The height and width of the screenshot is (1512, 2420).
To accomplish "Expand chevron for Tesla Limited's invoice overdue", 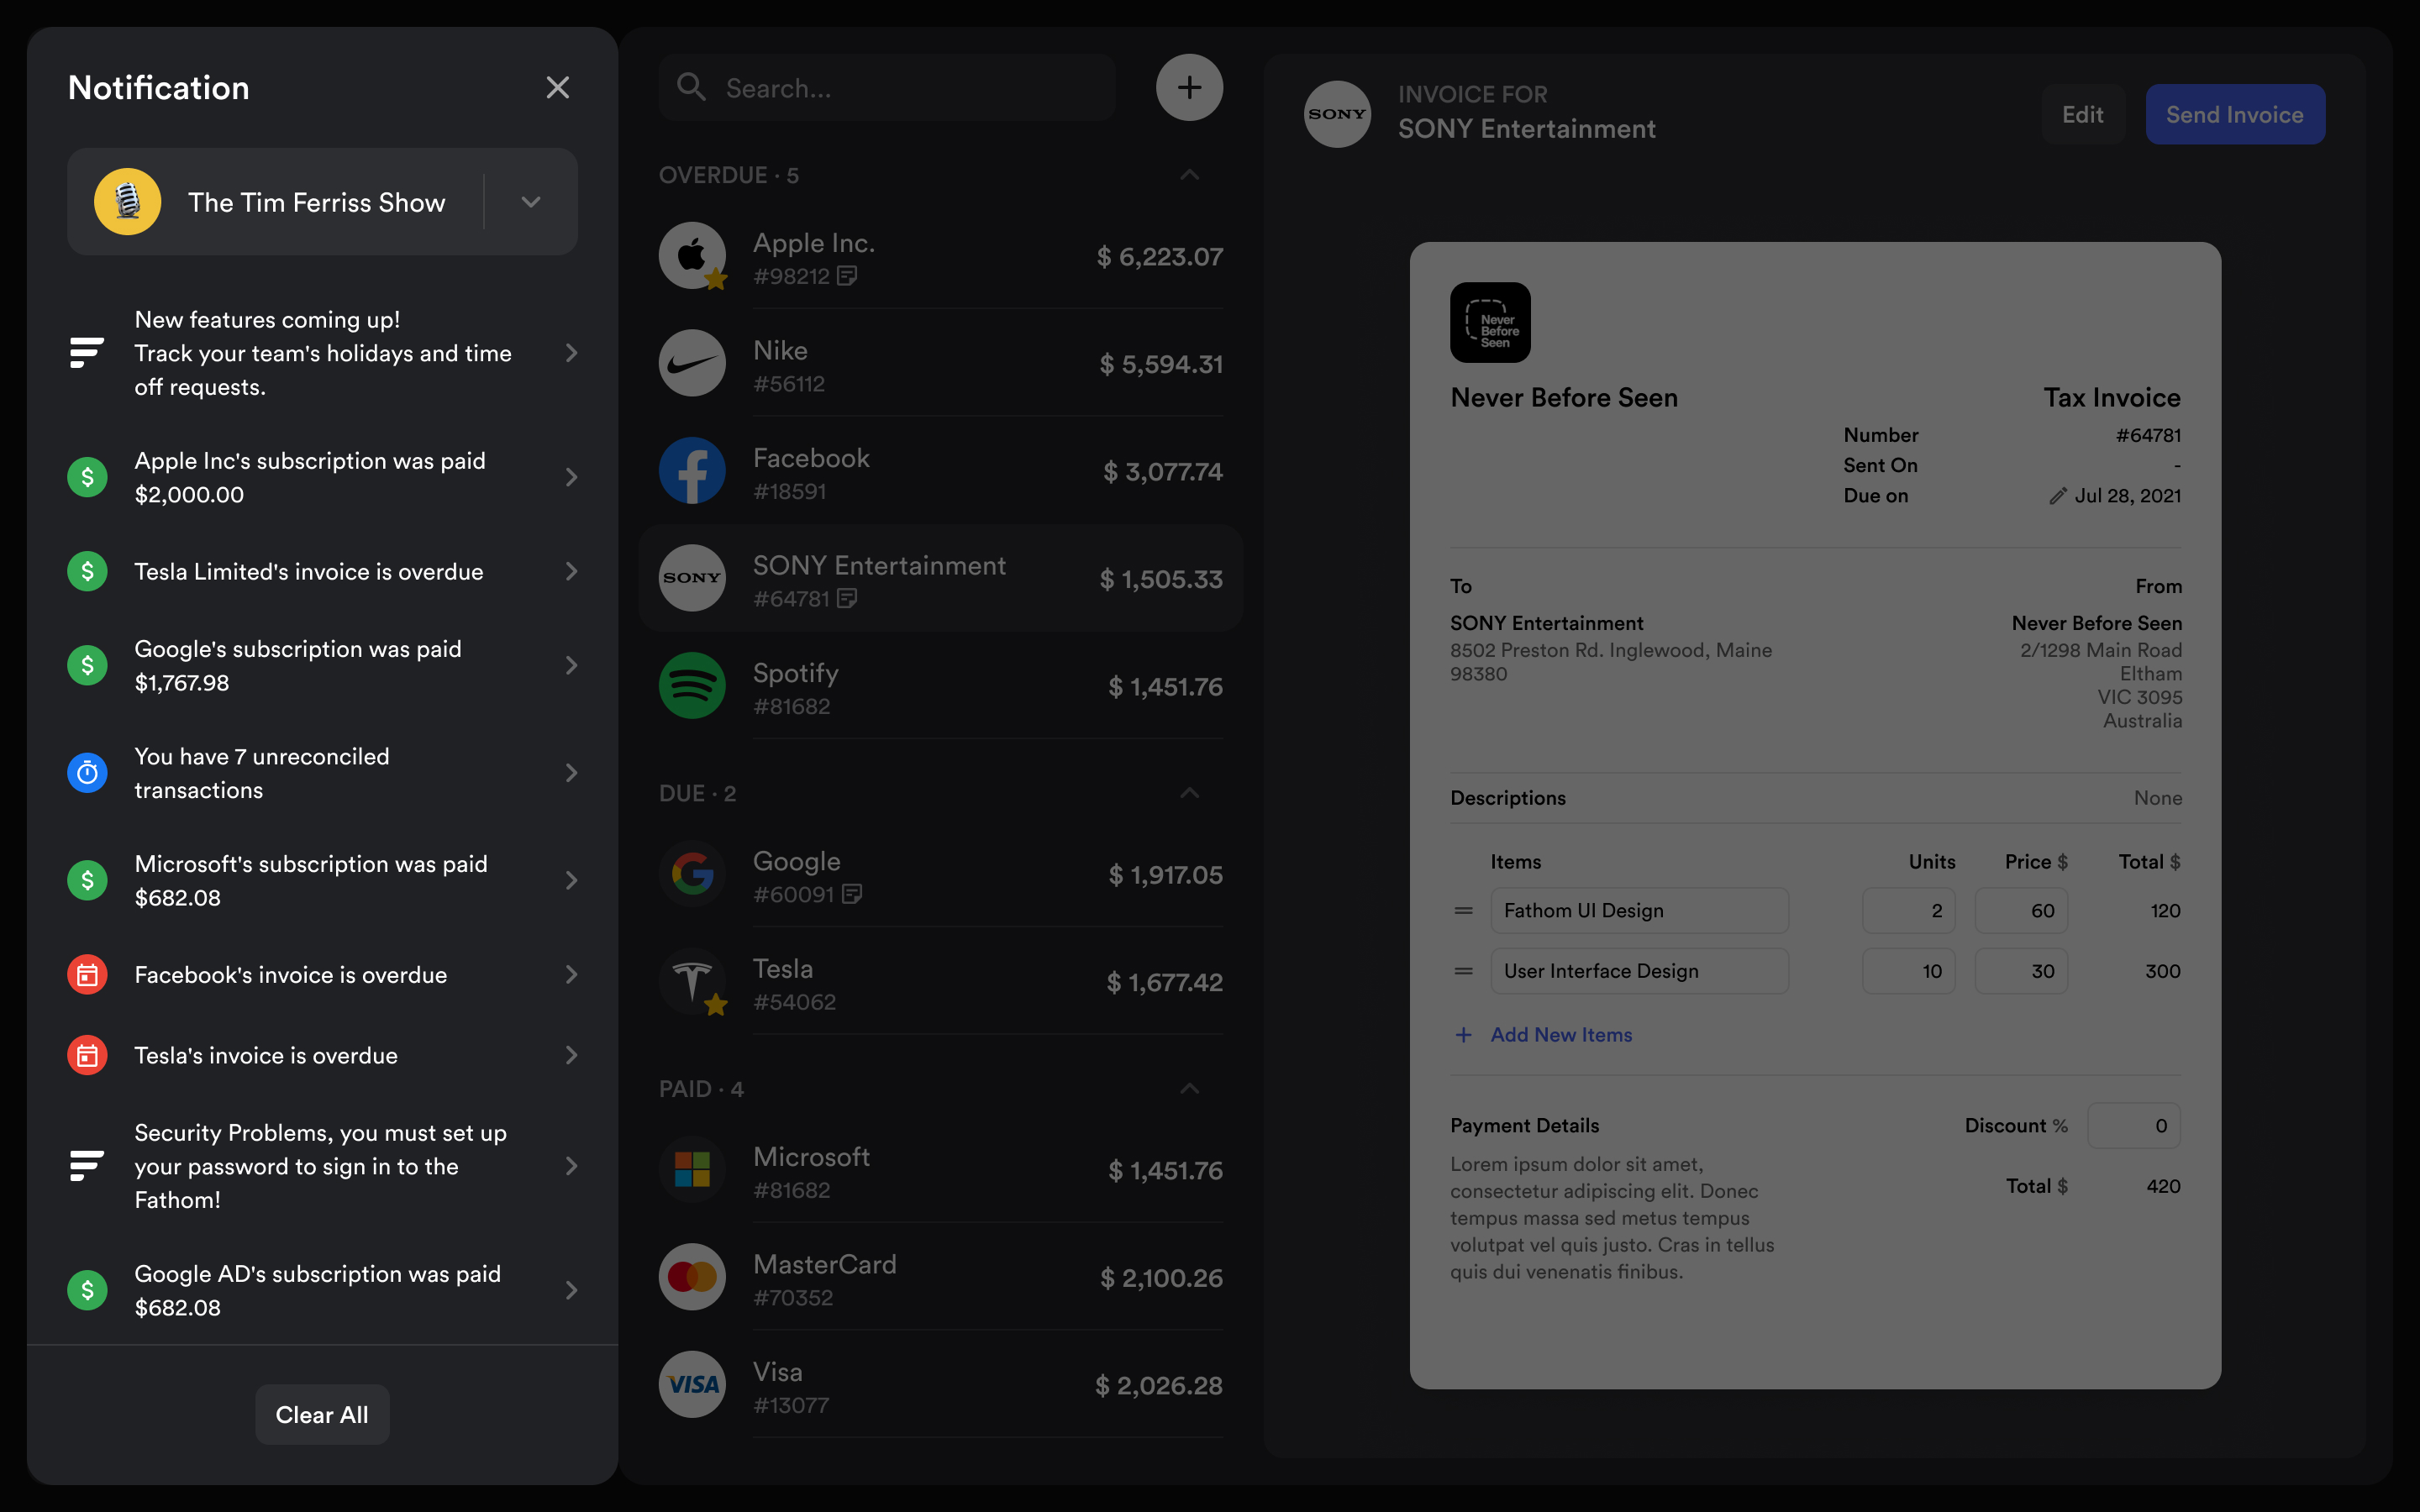I will point(571,571).
